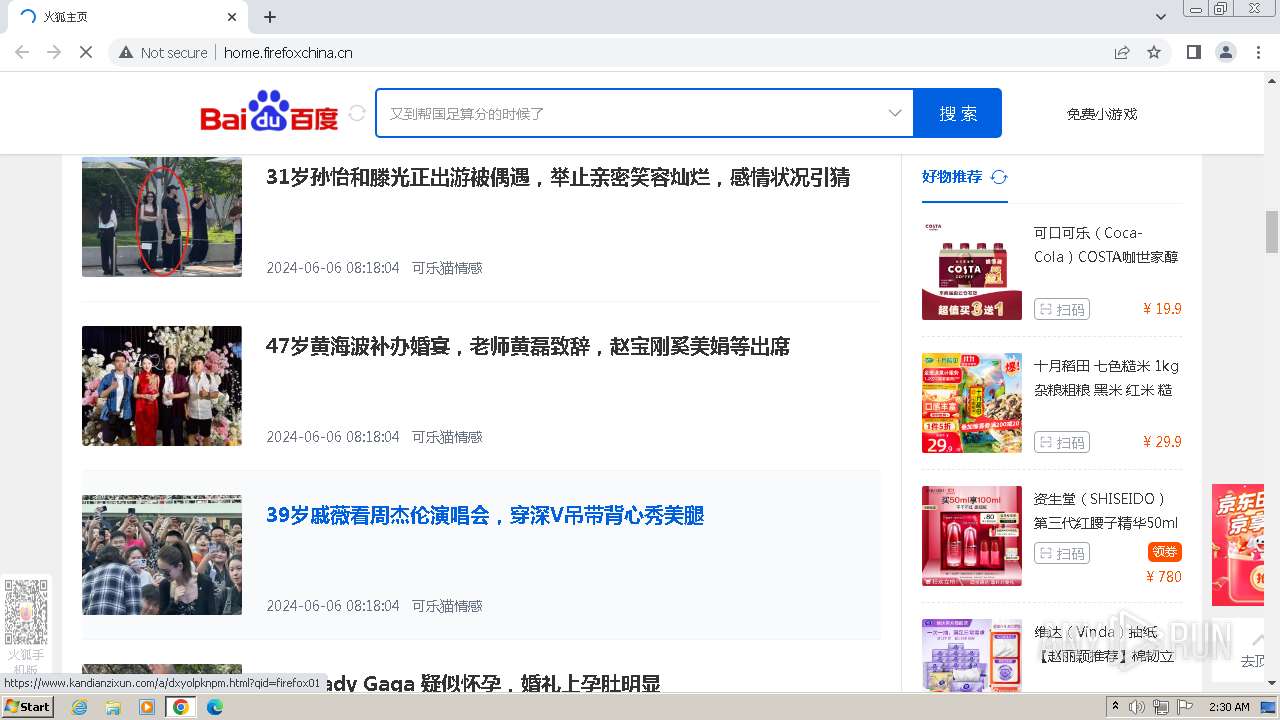1280x720 pixels.
Task: Click 扫码 button for SHISEIDO product
Action: (x=1061, y=553)
